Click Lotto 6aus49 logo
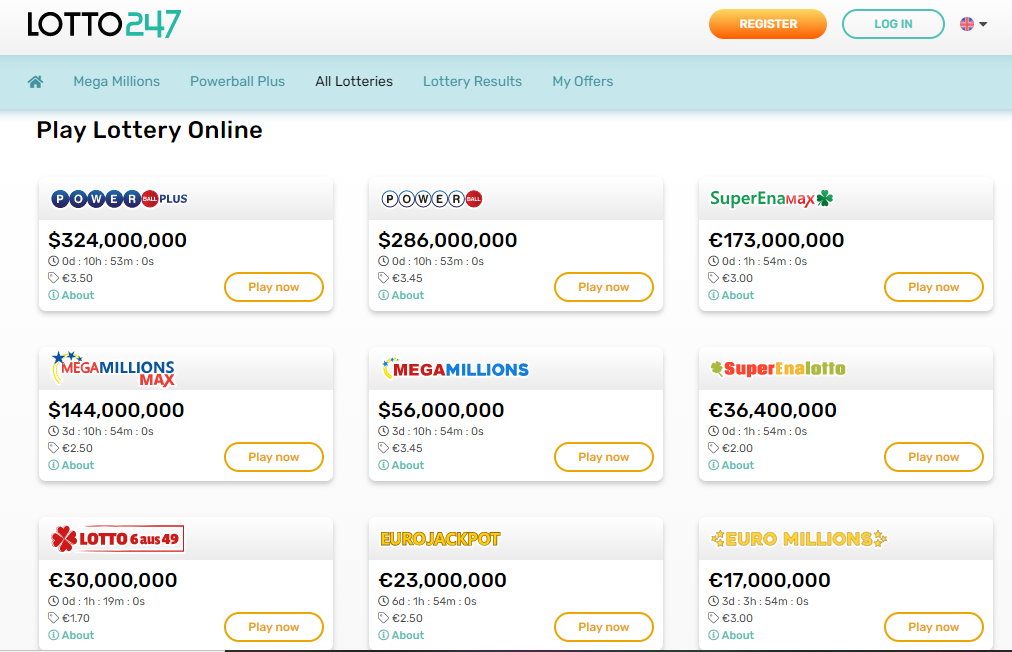 (117, 539)
